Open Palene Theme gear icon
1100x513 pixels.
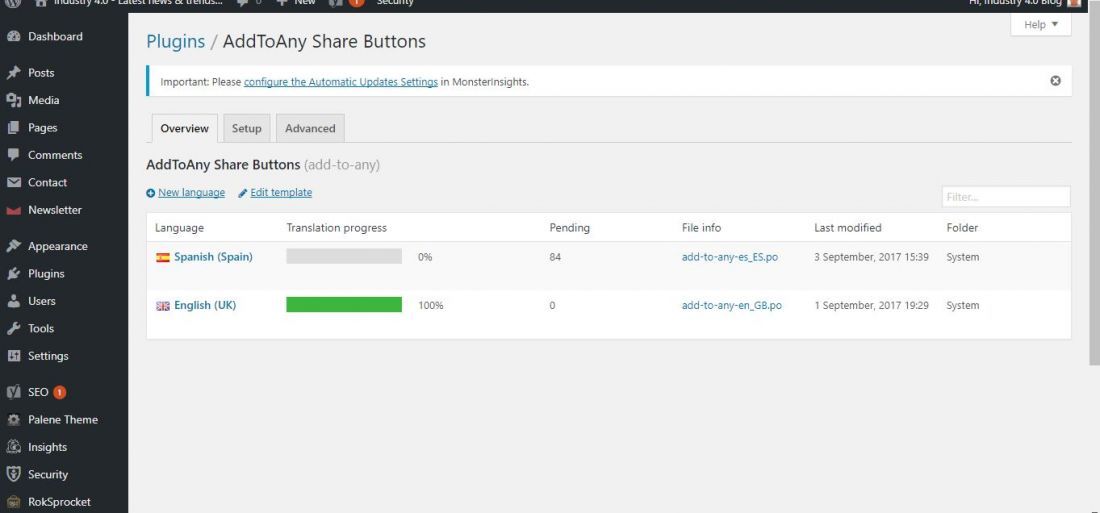click(13, 420)
